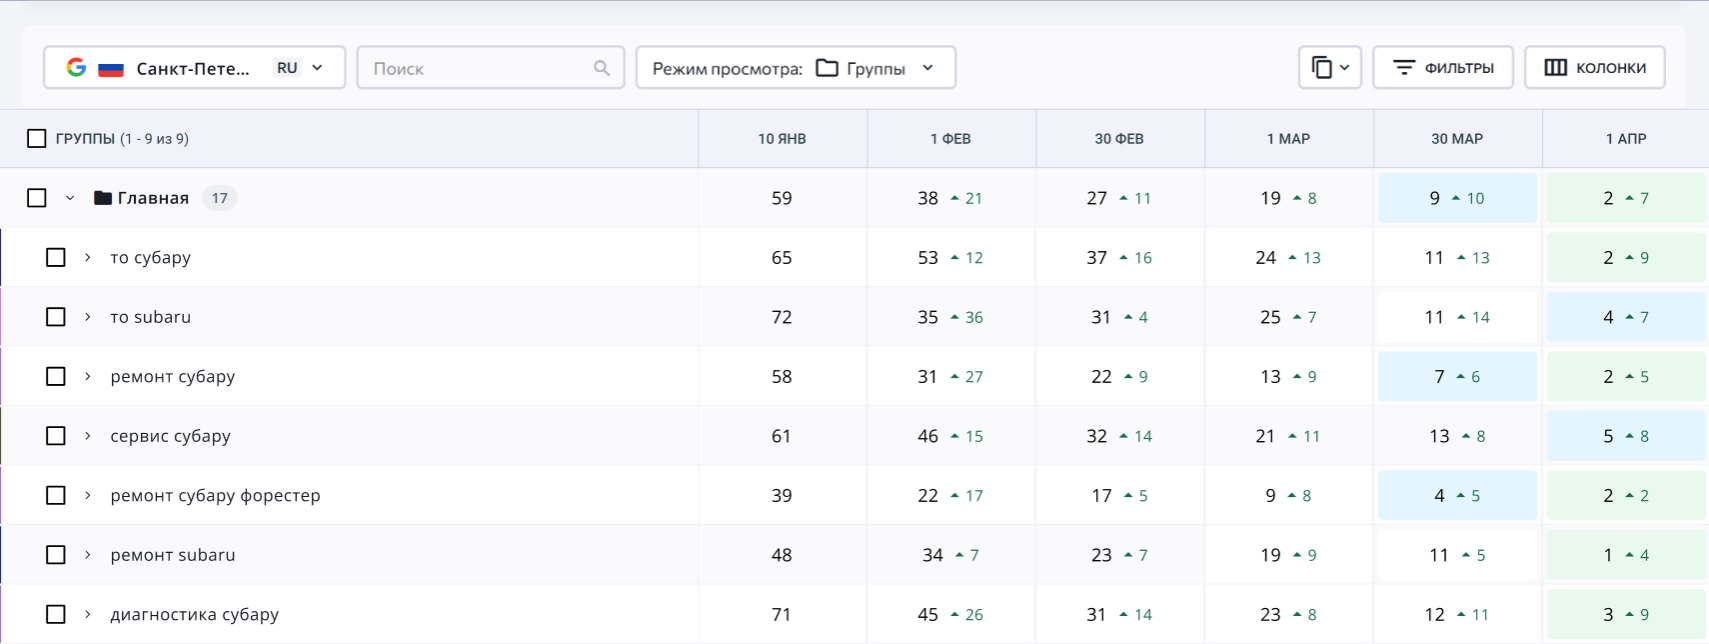Tick the checkbox for ремонт субару

click(x=56, y=377)
